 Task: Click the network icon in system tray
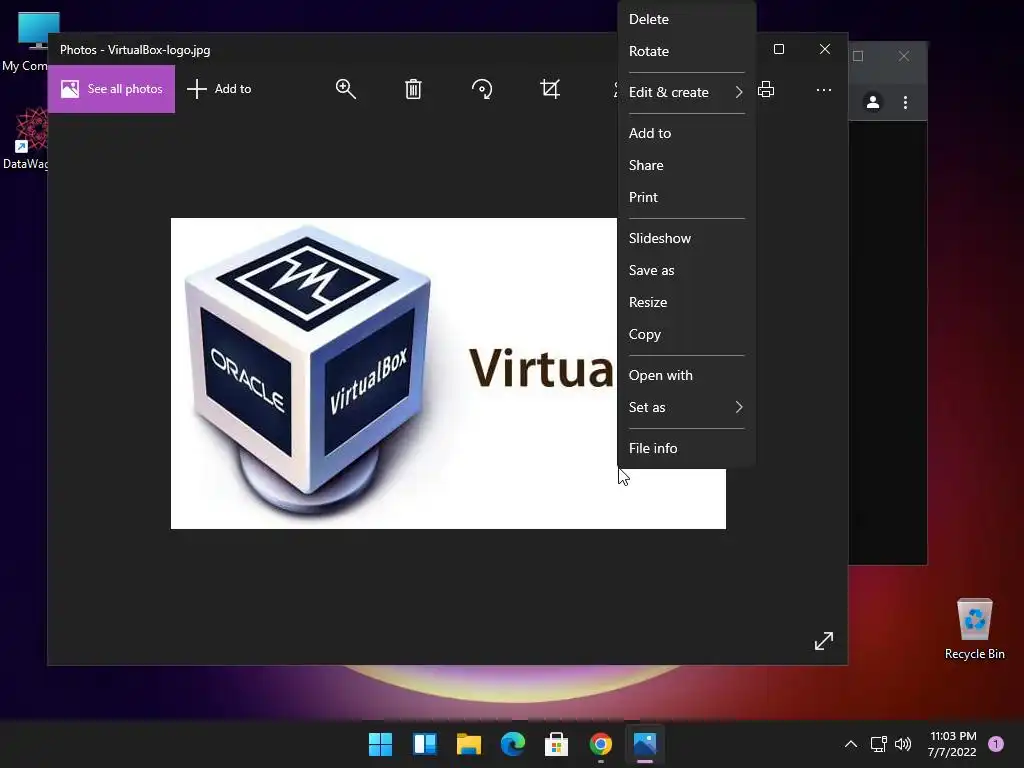879,744
